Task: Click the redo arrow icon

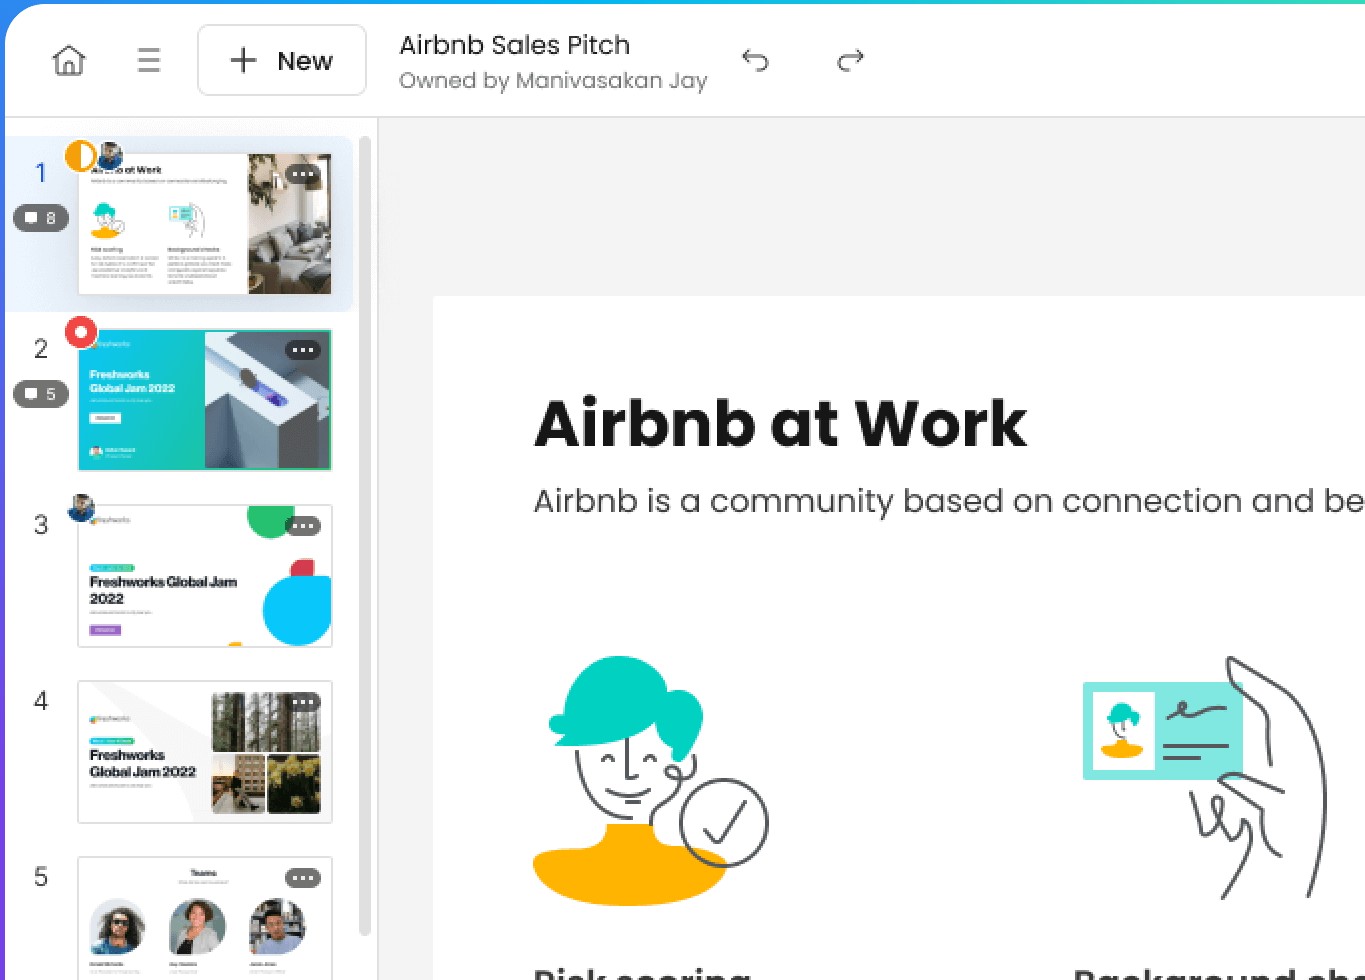Action: [x=850, y=61]
